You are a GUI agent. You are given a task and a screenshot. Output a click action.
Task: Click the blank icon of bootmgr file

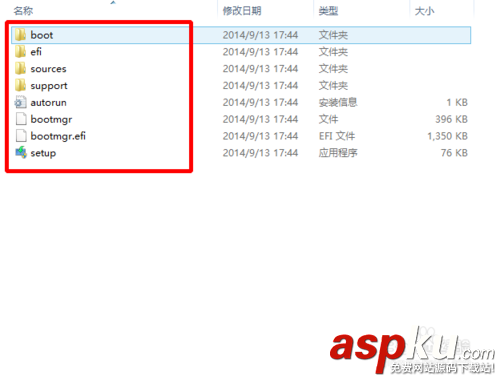[21, 119]
